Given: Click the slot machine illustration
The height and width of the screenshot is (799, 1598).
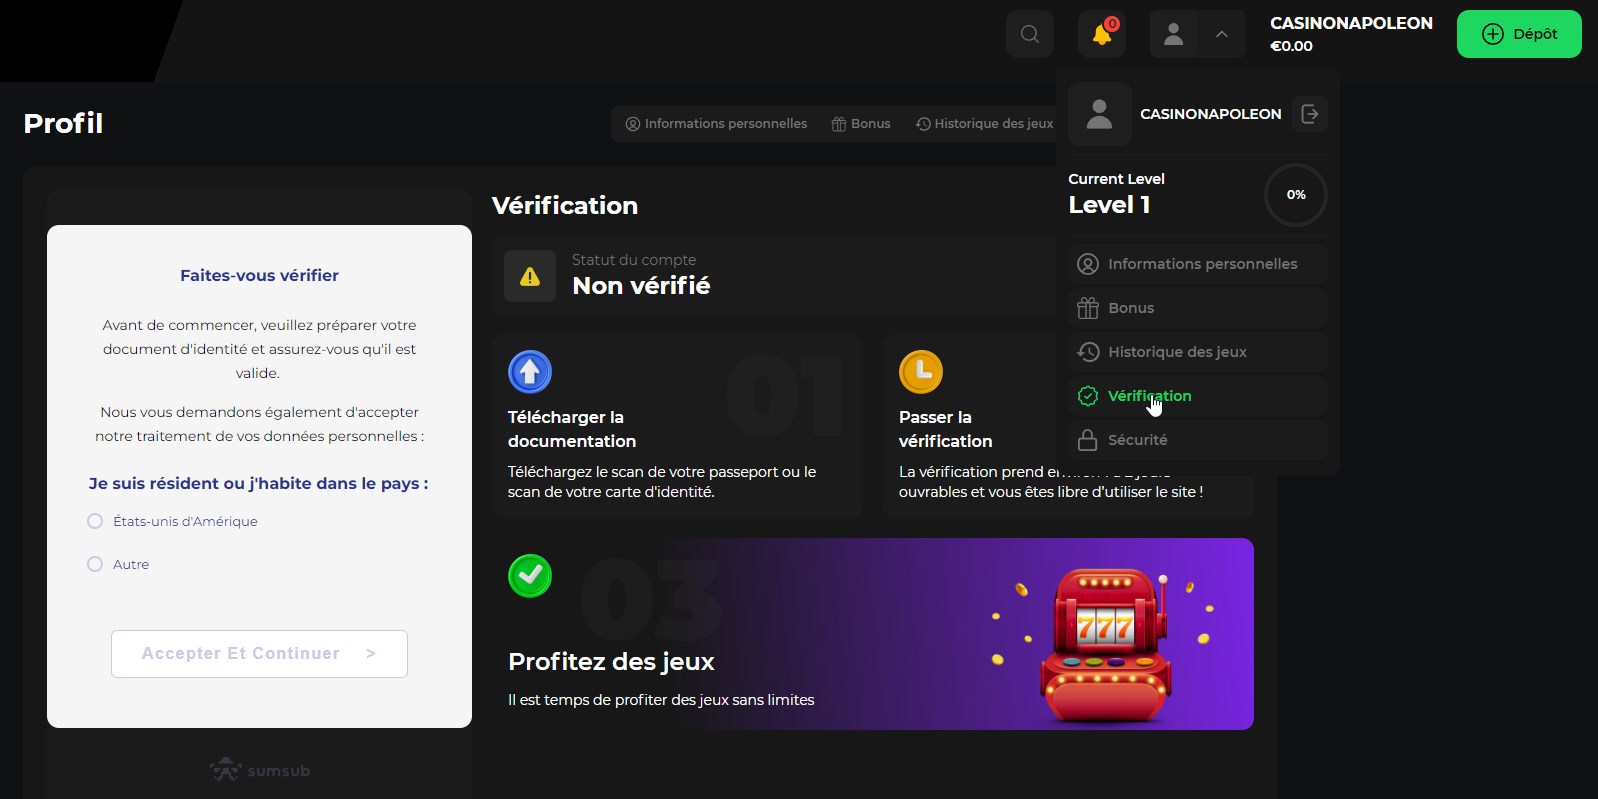Looking at the screenshot, I should pos(1104,645).
